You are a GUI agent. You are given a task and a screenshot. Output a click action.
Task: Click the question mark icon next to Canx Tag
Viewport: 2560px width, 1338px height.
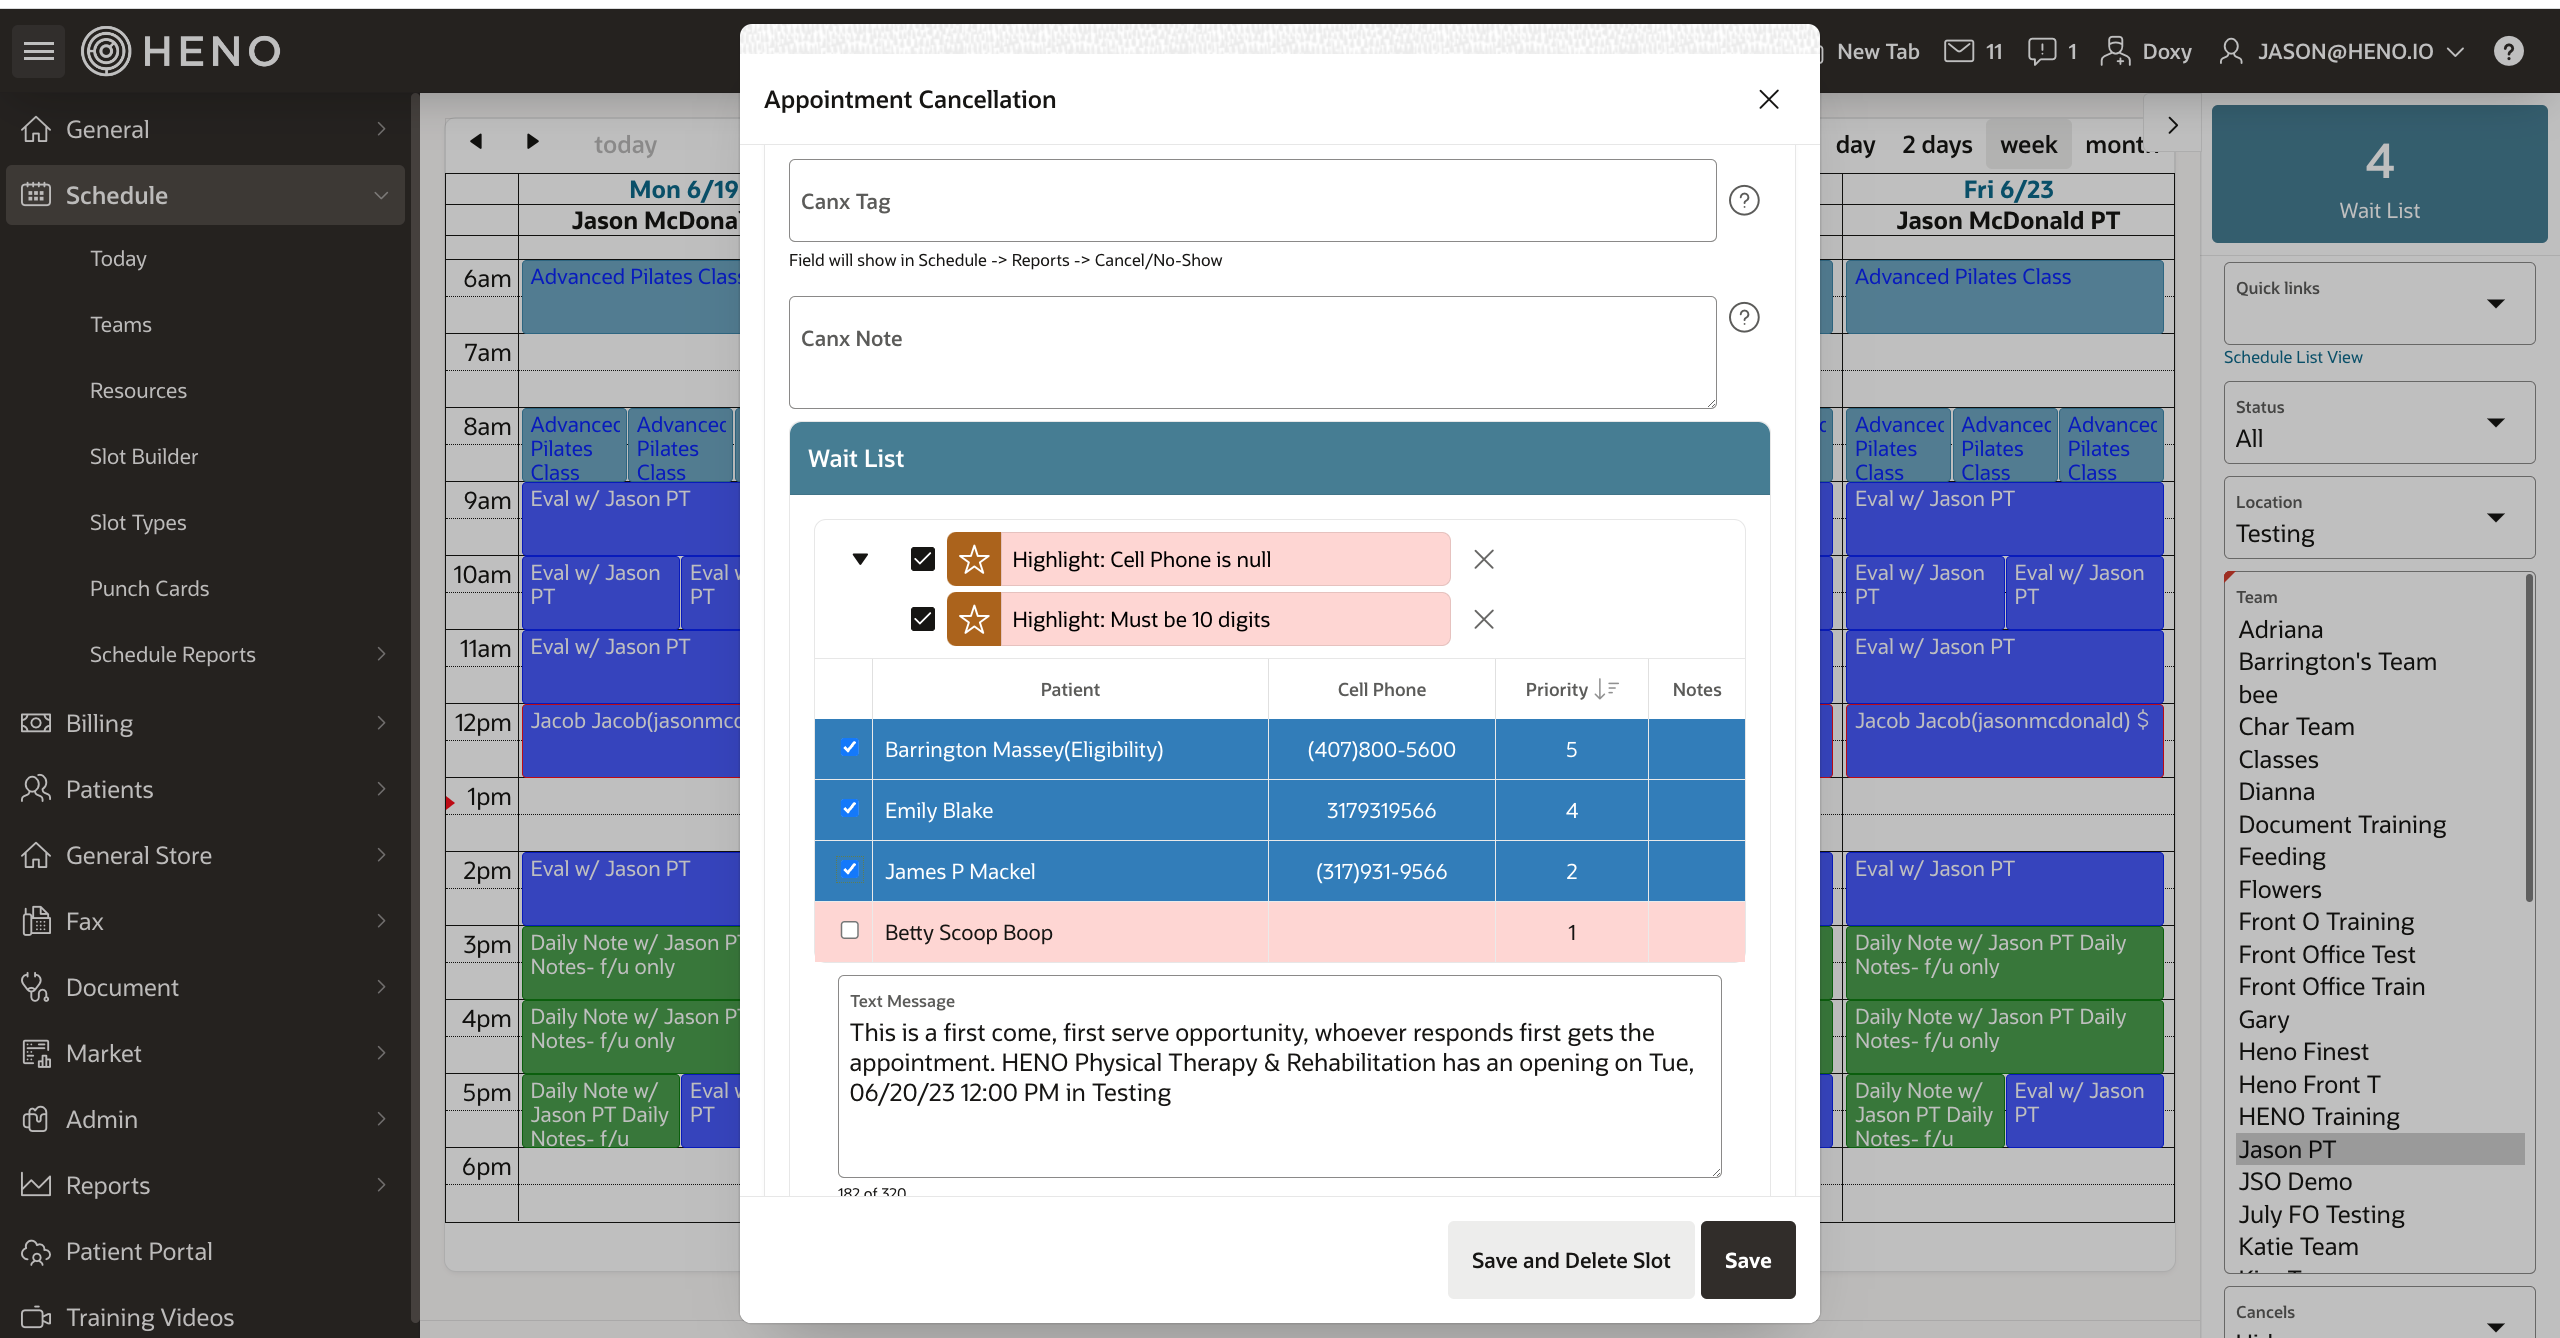[x=1742, y=200]
